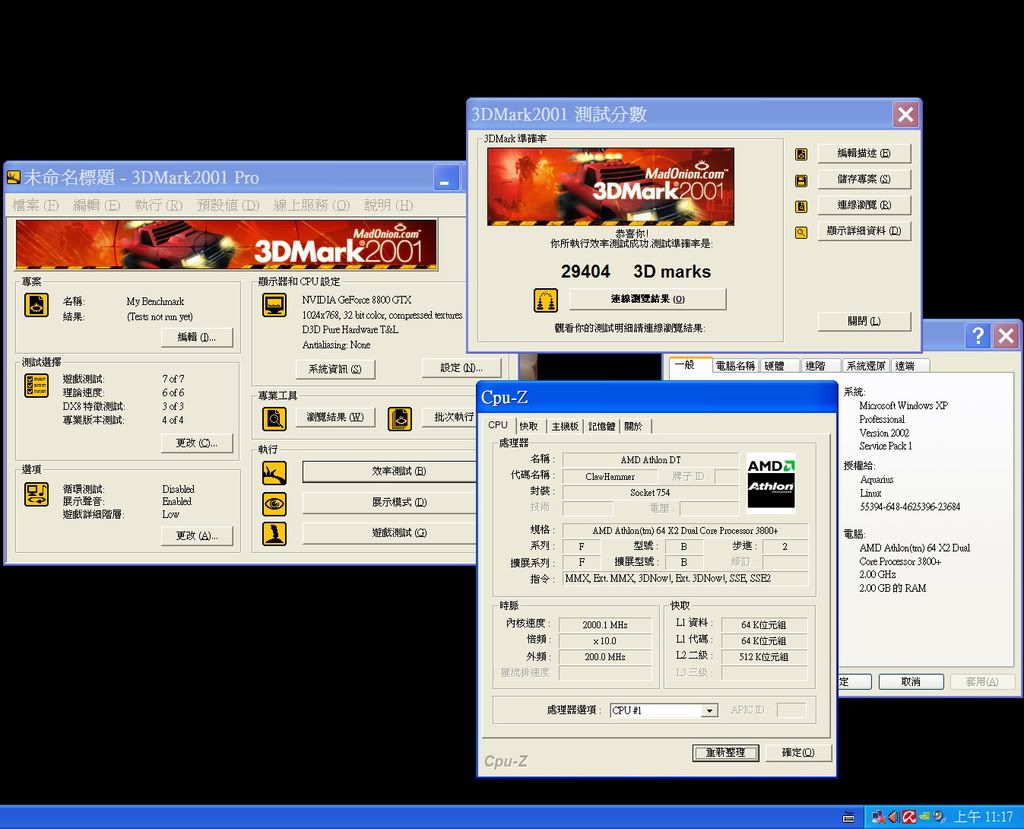This screenshot has width=1024, height=829.
Task: Click the keyboard language bar tray icon
Action: pyautogui.click(x=849, y=817)
